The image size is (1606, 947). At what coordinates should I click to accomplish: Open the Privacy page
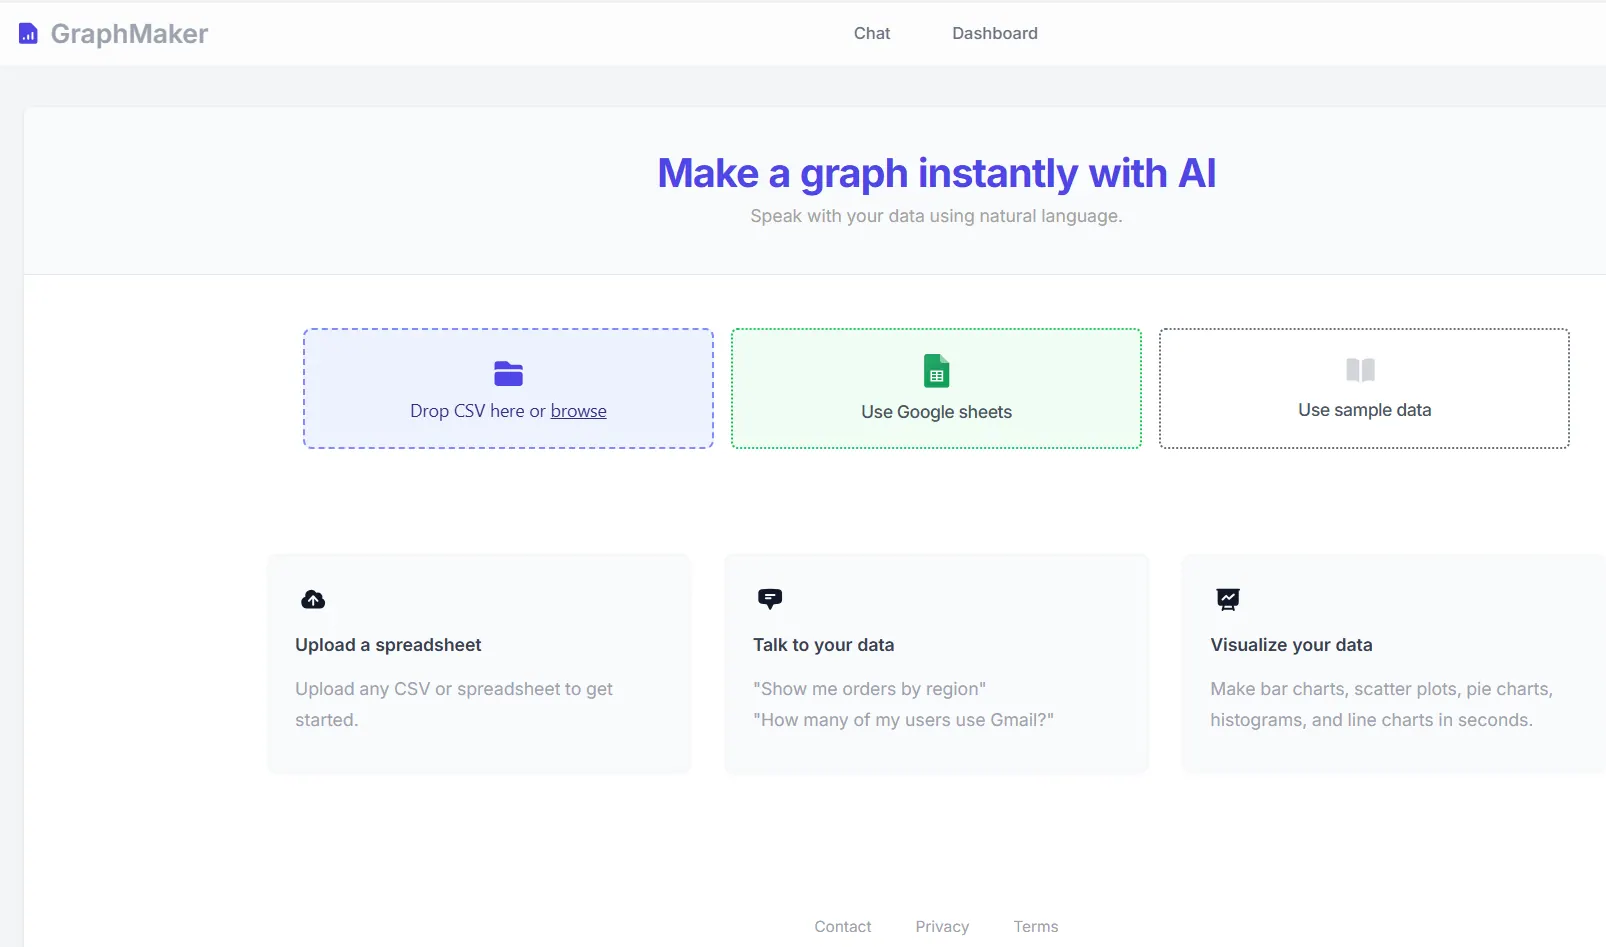pos(941,926)
